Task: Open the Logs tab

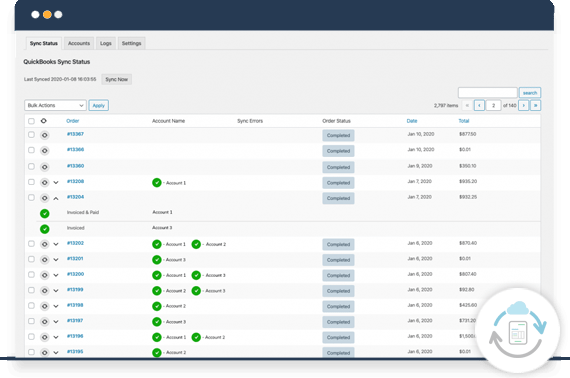Action: (106, 43)
